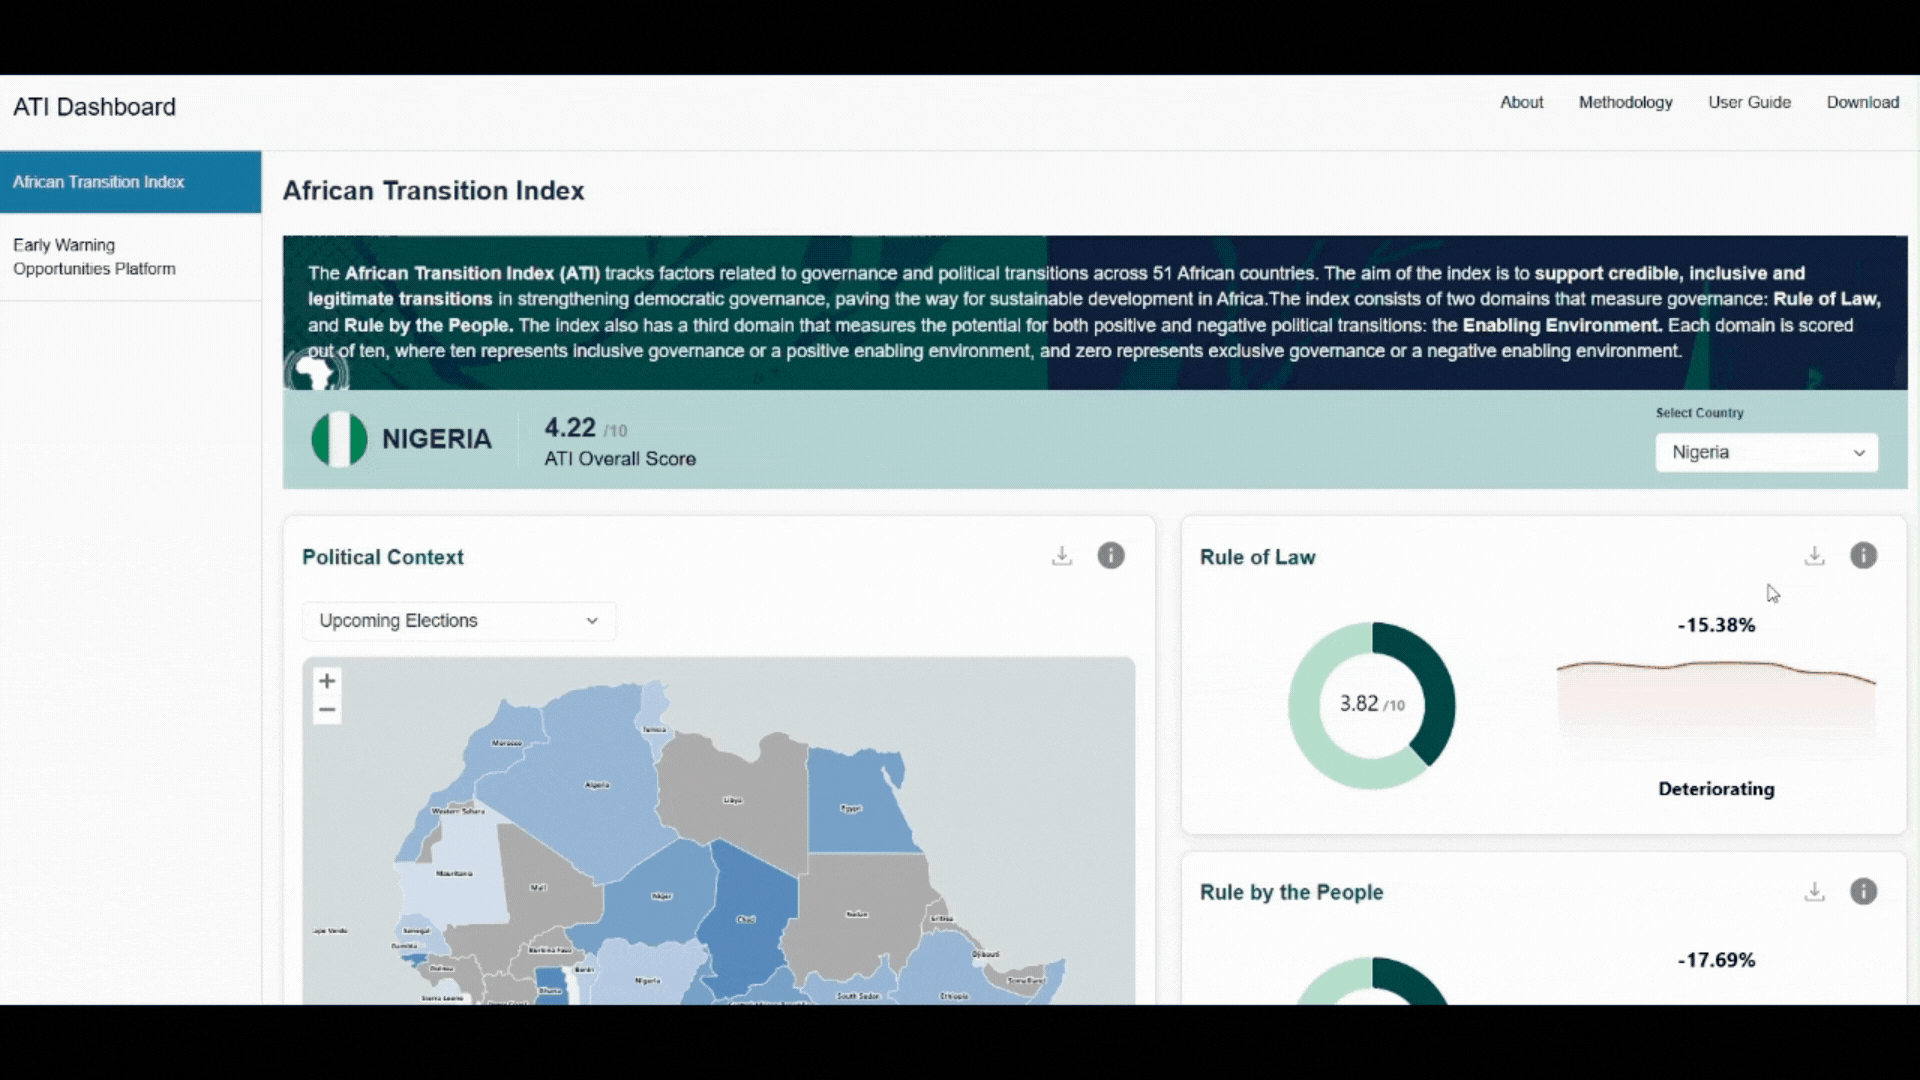Go to the Methodology page
Screen dimensions: 1920x1080
point(1625,102)
